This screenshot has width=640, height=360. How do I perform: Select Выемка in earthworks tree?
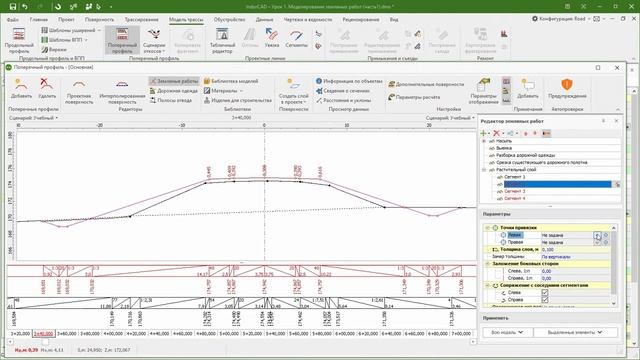pyautogui.click(x=504, y=148)
